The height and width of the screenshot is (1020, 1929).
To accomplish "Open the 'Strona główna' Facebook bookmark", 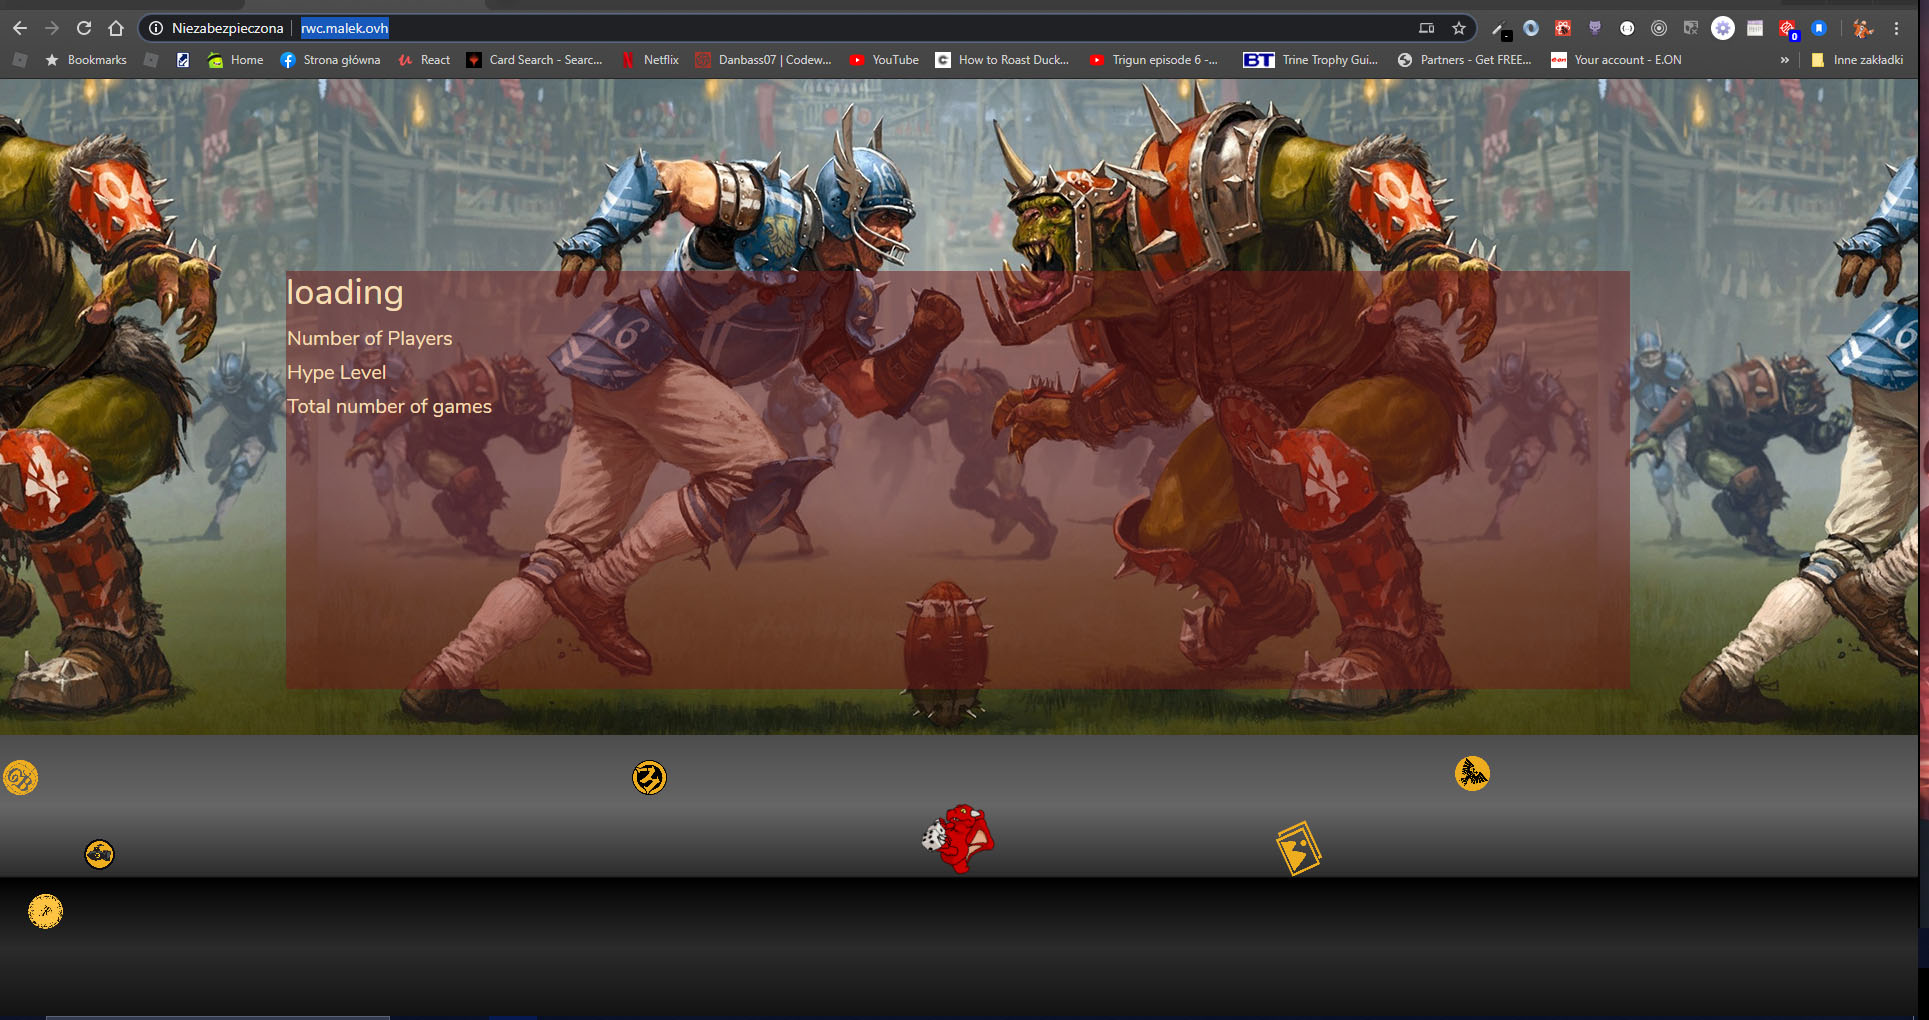I will pyautogui.click(x=330, y=60).
